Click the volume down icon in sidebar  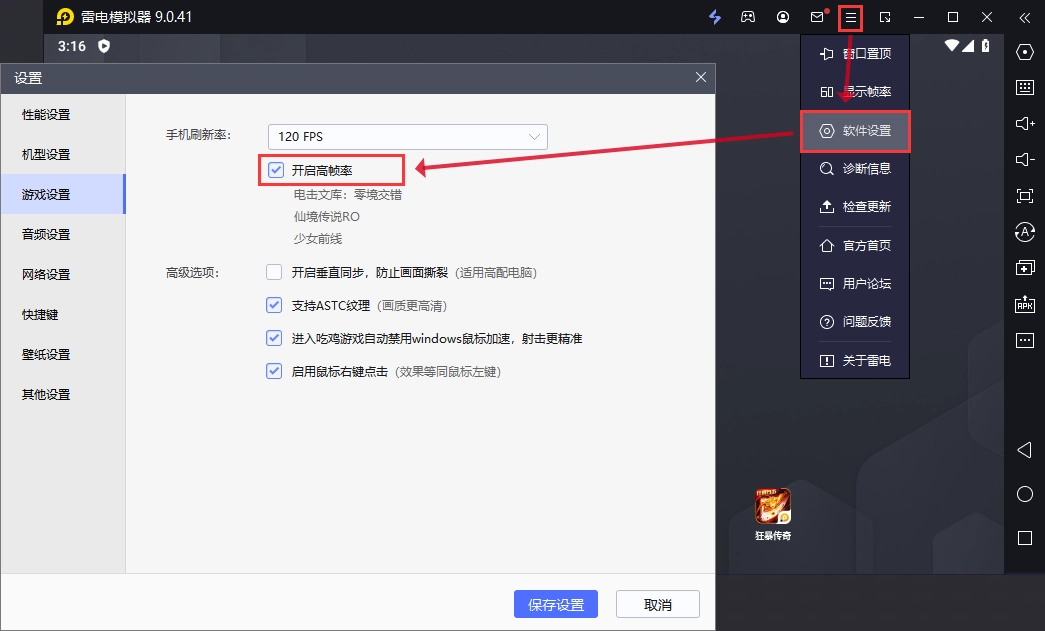pos(1025,159)
